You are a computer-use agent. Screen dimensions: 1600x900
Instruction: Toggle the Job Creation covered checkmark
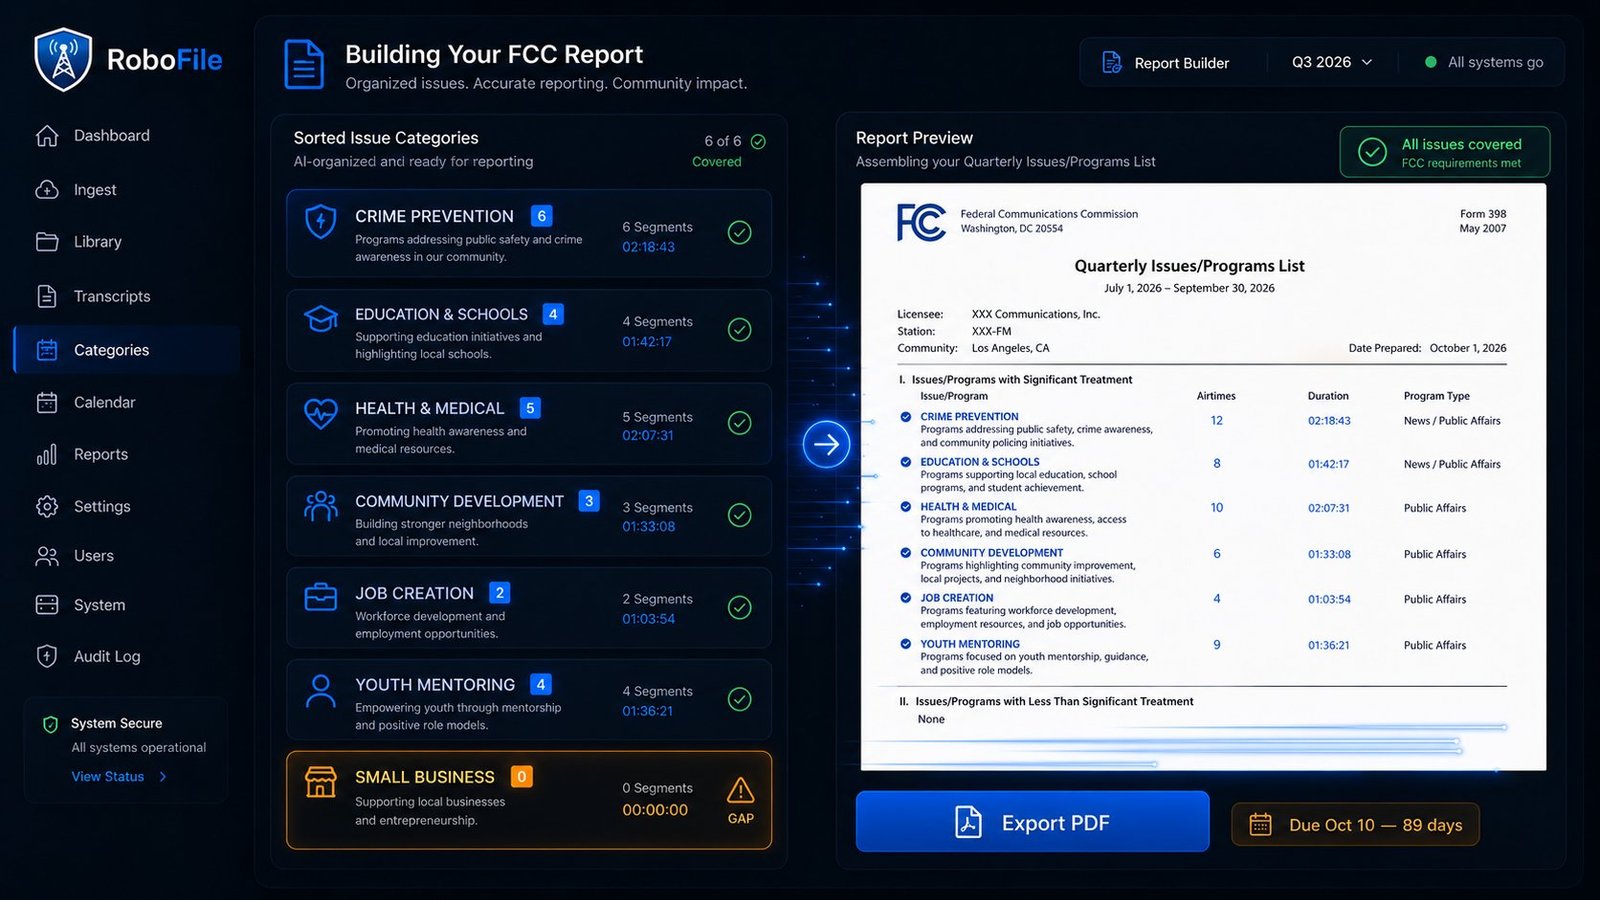740,607
